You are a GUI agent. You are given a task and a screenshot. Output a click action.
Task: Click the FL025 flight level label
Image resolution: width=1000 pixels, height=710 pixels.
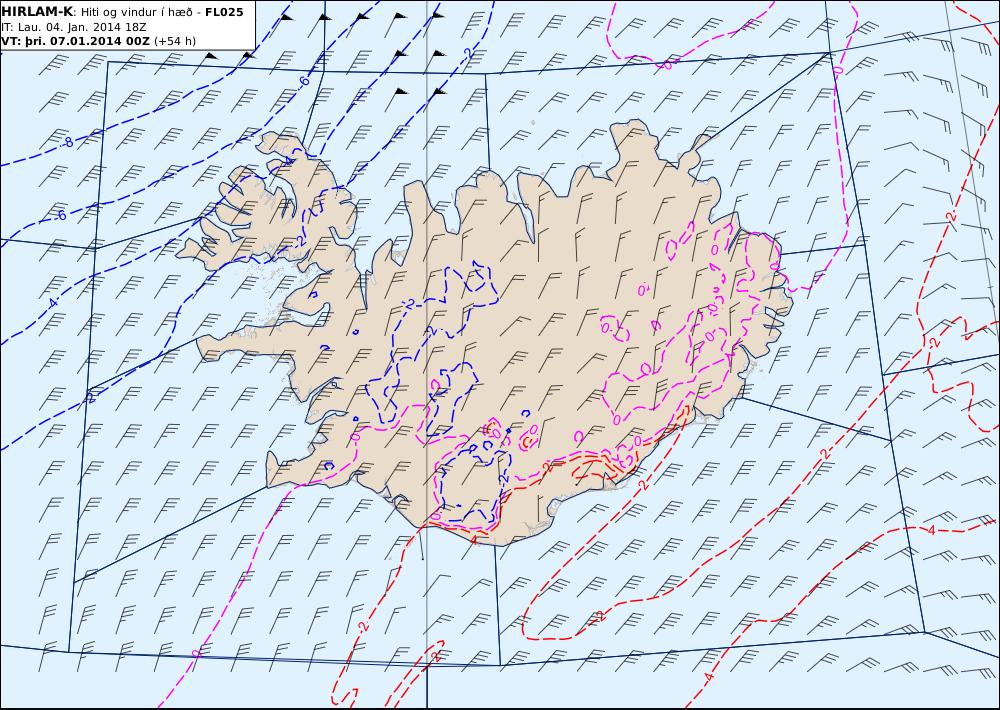pyautogui.click(x=224, y=12)
